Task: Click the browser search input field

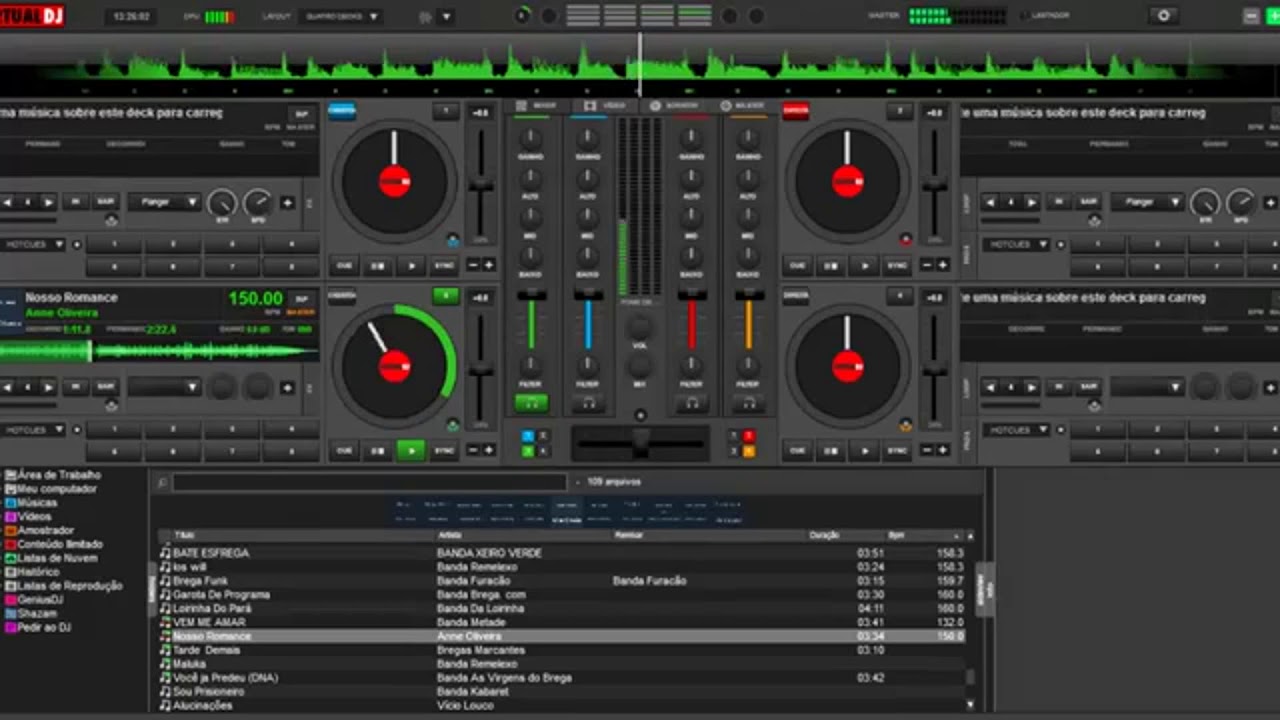Action: pyautogui.click(x=369, y=483)
